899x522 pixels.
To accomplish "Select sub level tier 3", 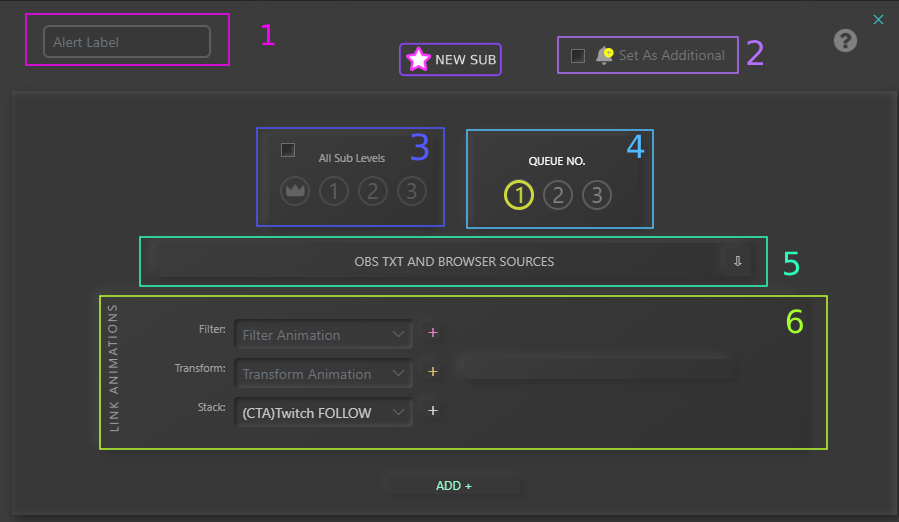I will [x=411, y=191].
